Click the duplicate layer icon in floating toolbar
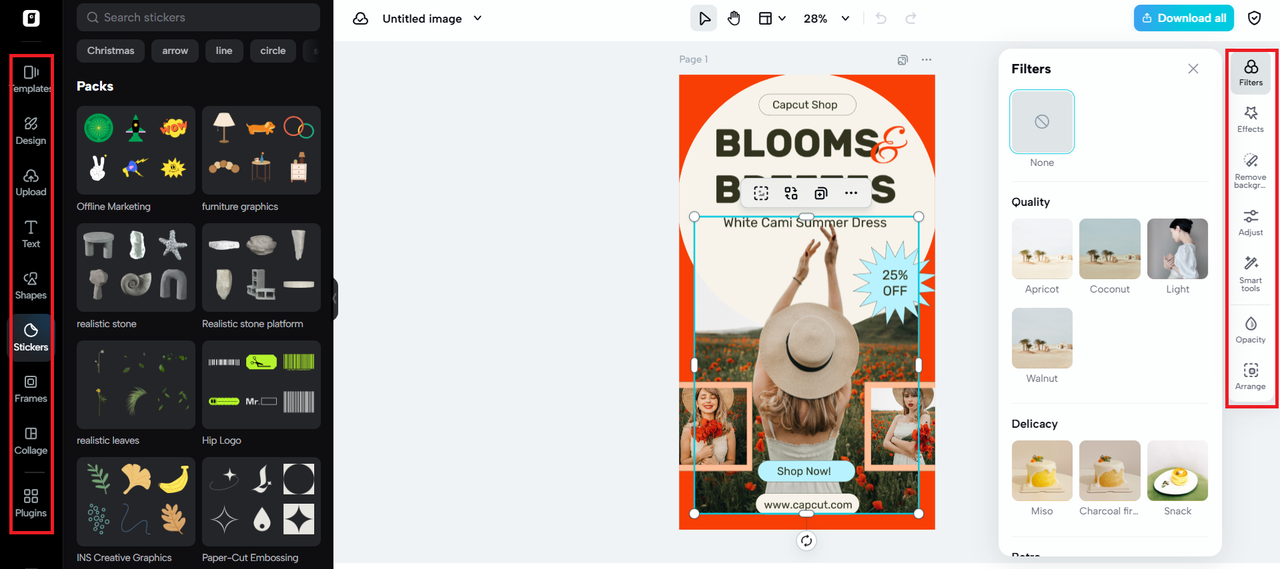Image resolution: width=1280 pixels, height=569 pixels. click(821, 193)
